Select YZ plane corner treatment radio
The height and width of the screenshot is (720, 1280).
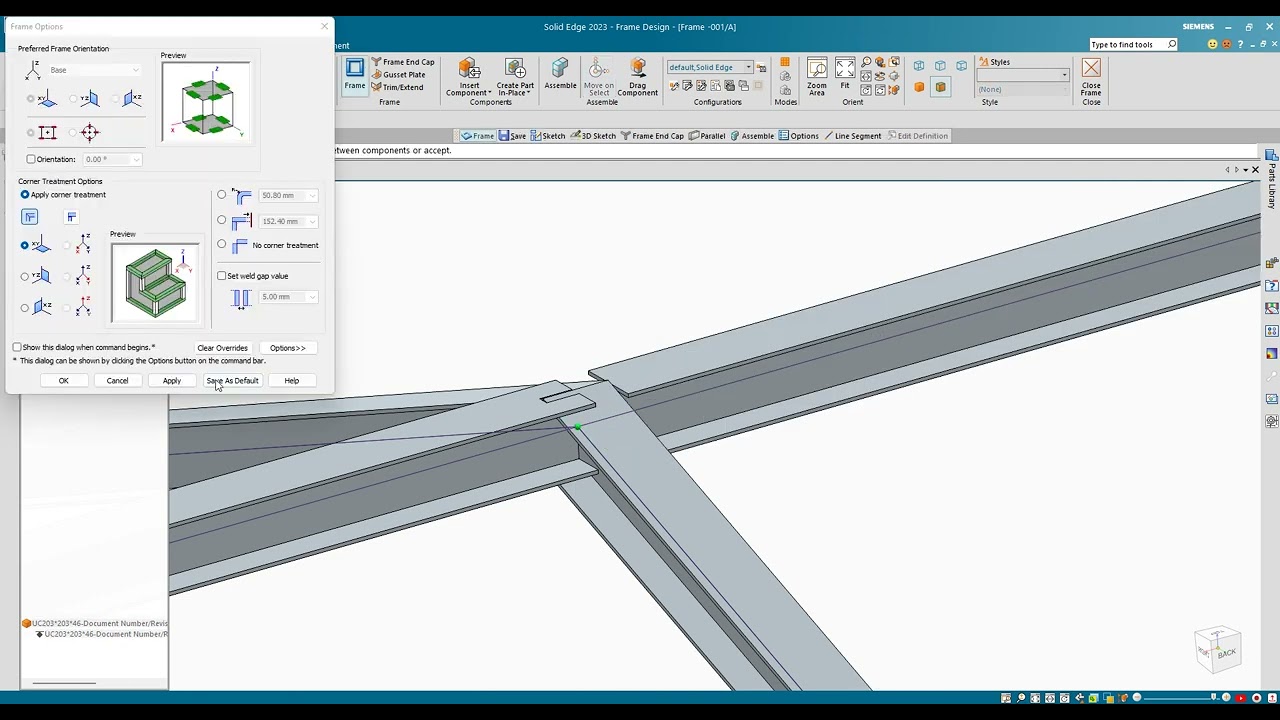click(25, 276)
